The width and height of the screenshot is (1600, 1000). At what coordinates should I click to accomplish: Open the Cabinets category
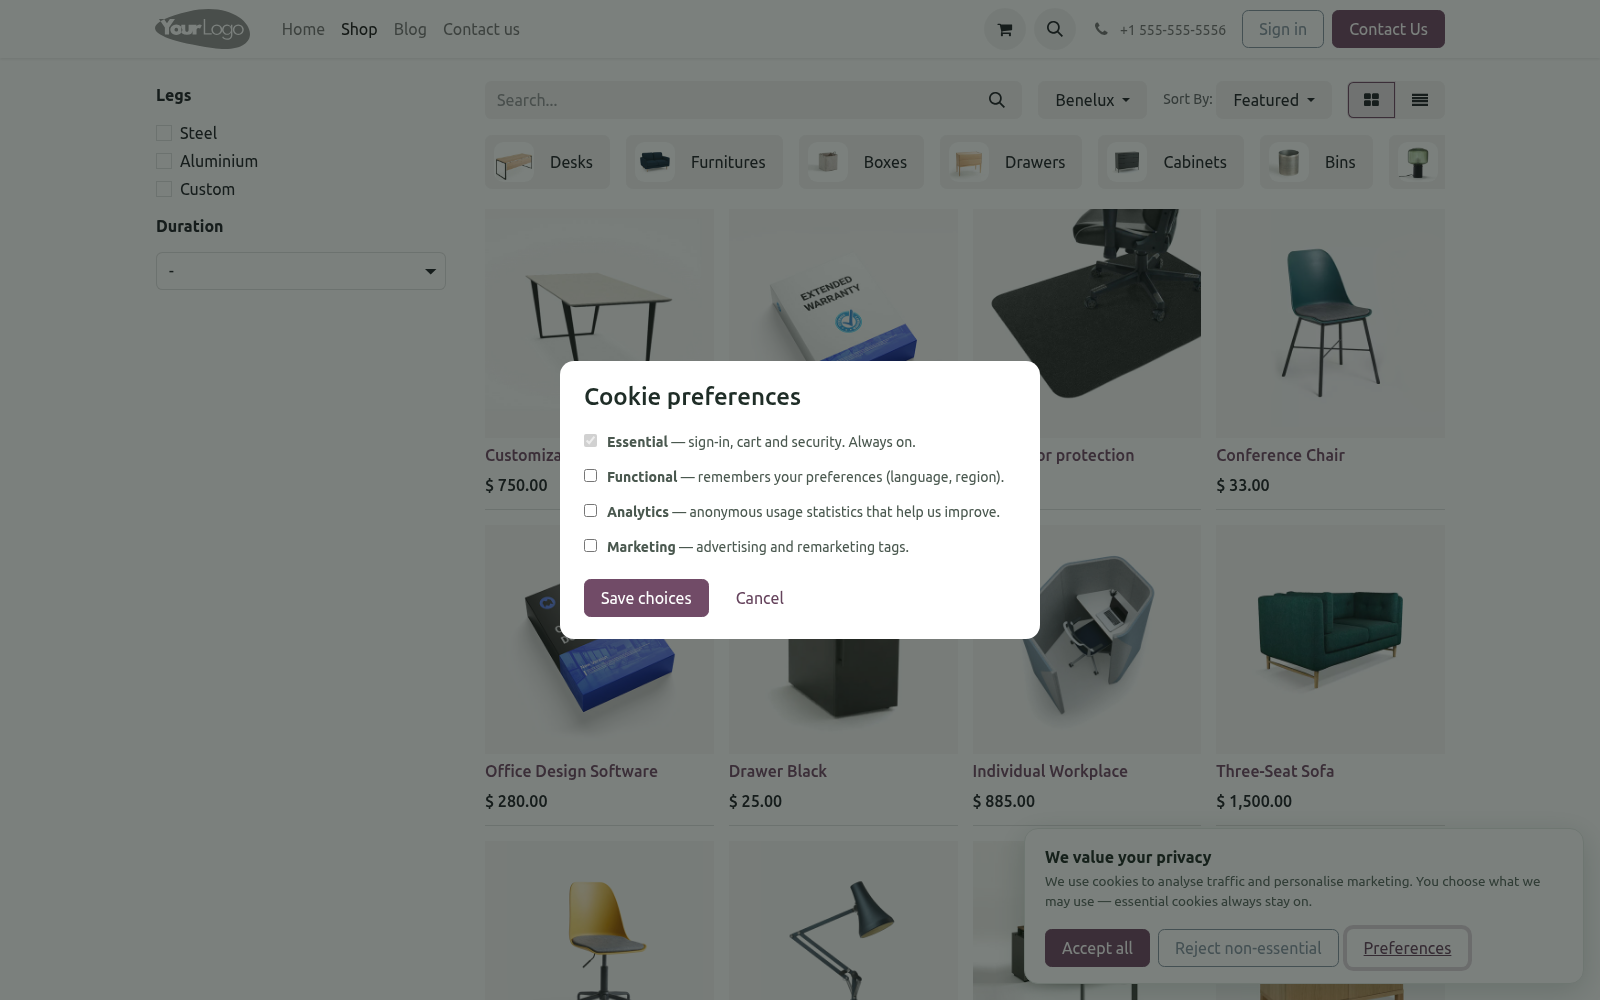pos(1171,162)
